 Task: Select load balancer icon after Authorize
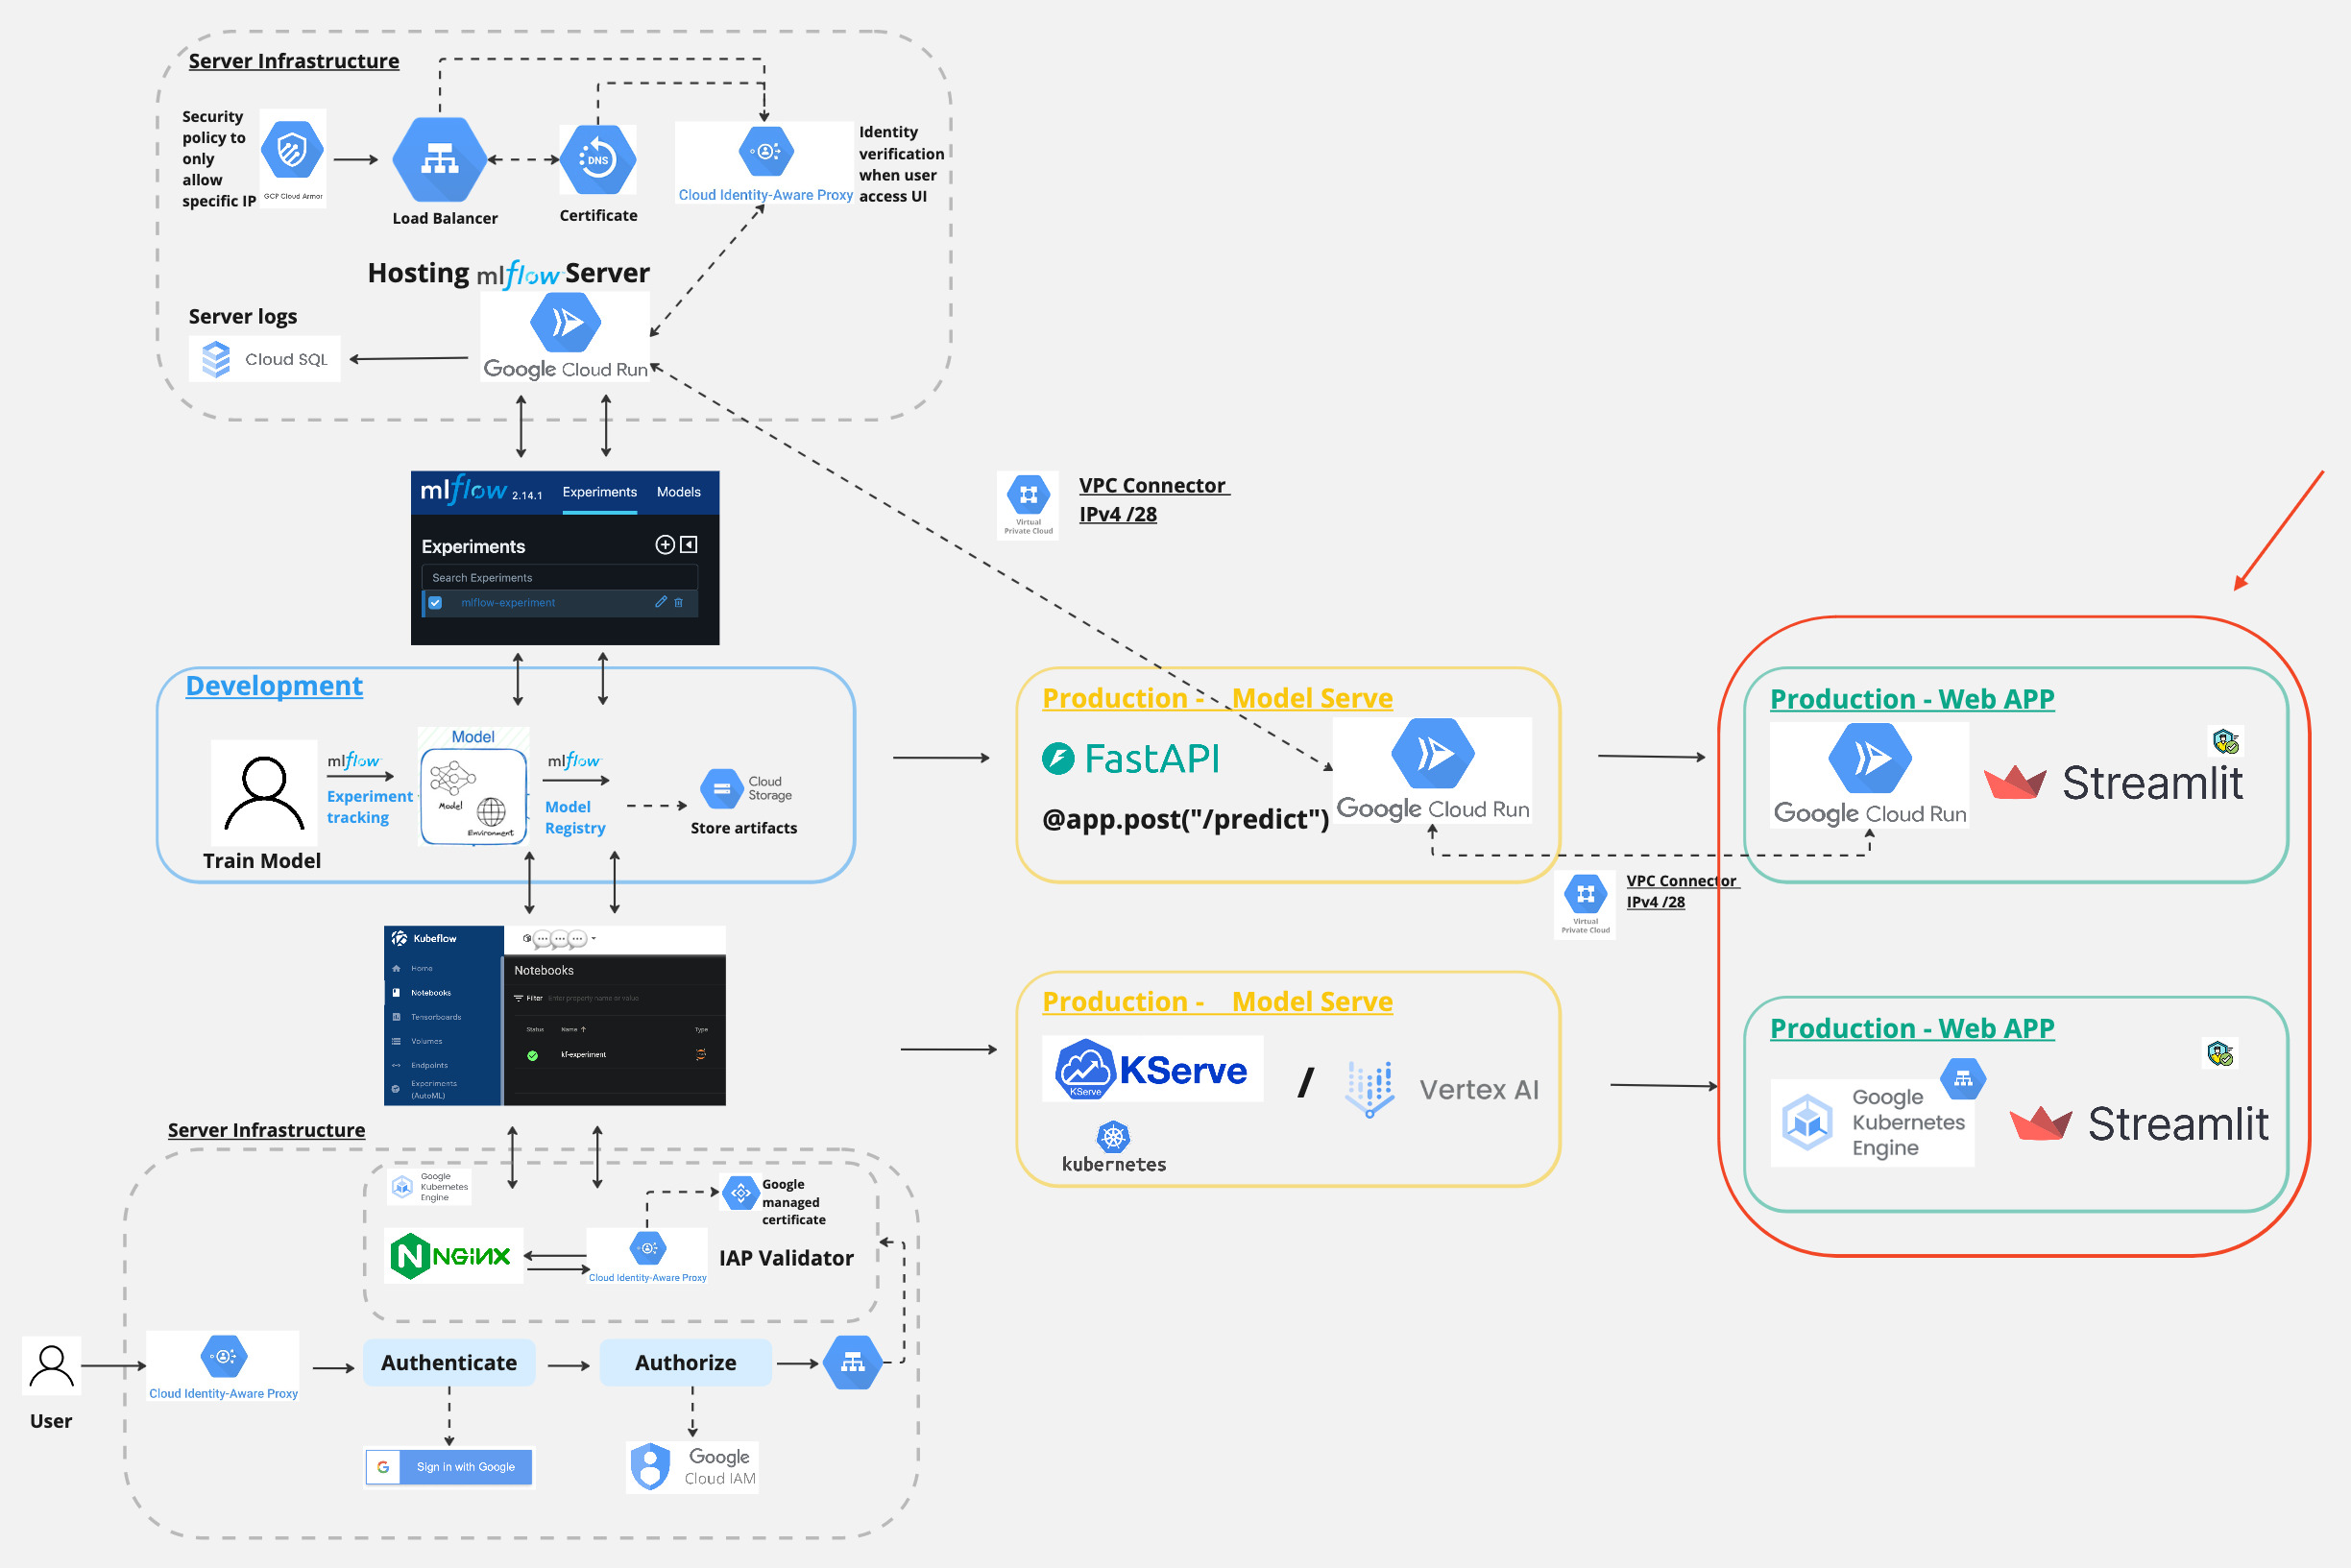tap(853, 1362)
